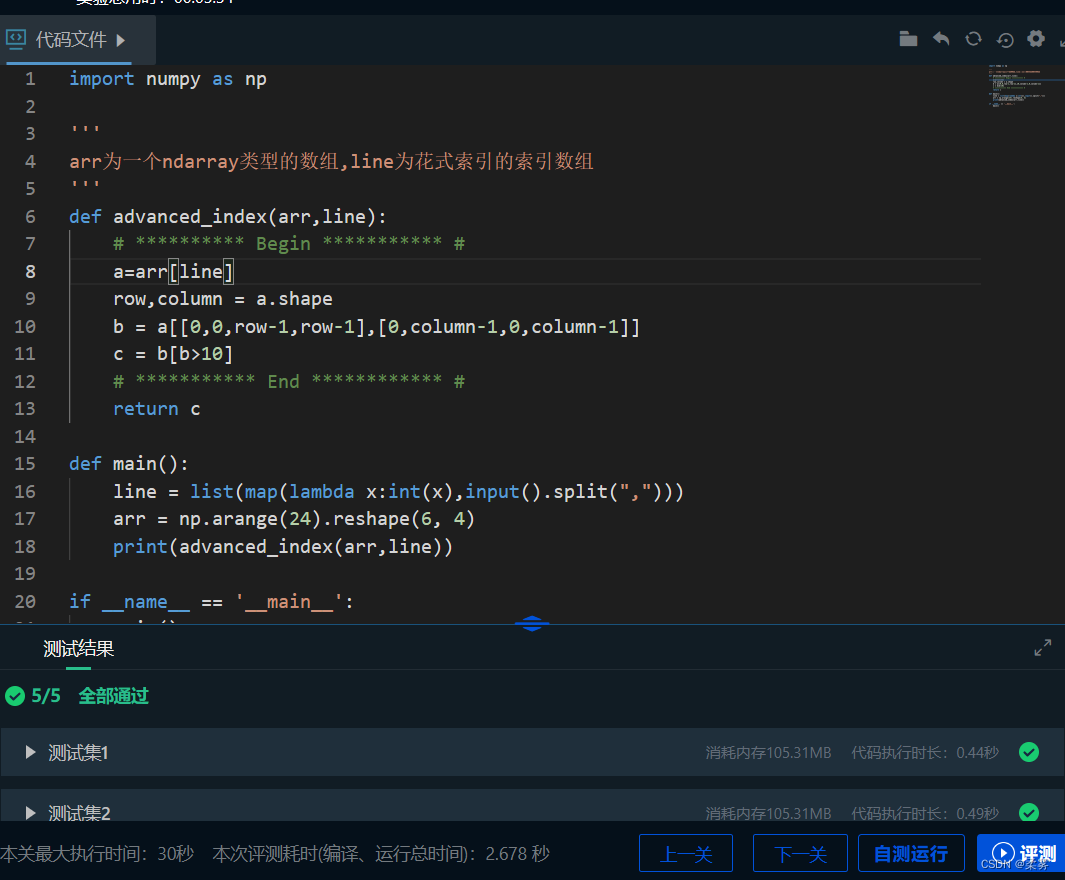Expand the 测试集2 test set entry
1065x880 pixels.
pyautogui.click(x=30, y=812)
